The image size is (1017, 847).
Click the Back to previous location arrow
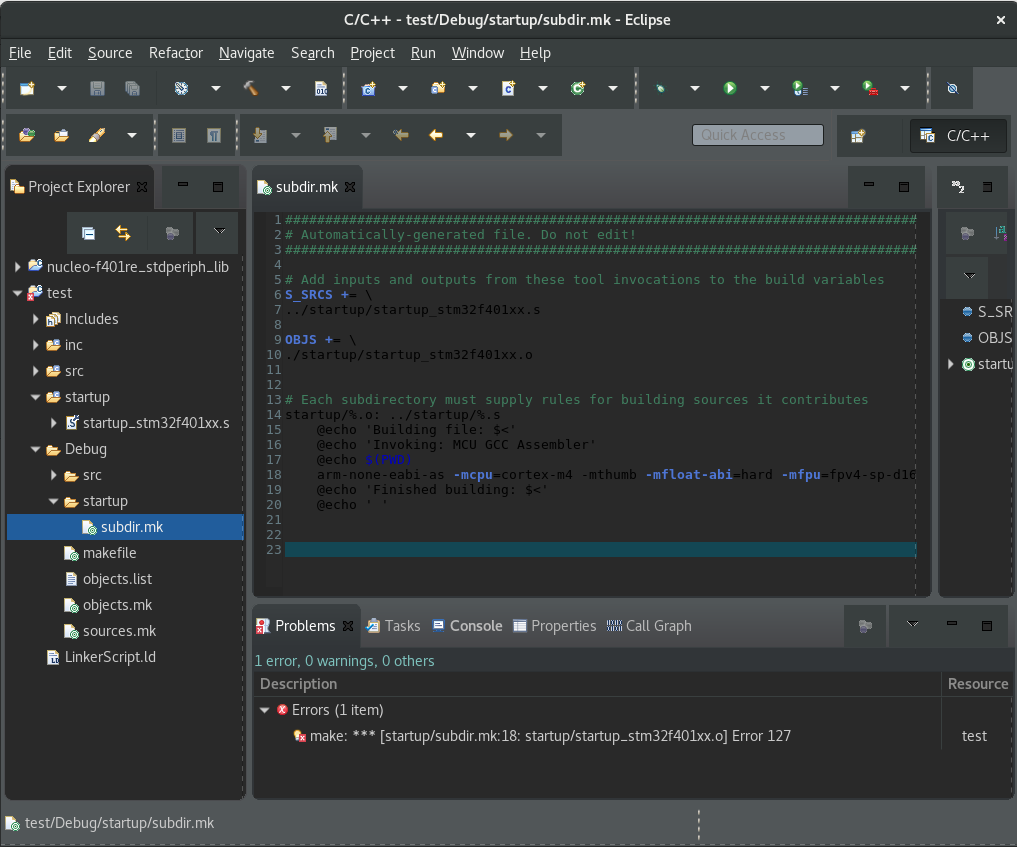pyautogui.click(x=436, y=135)
